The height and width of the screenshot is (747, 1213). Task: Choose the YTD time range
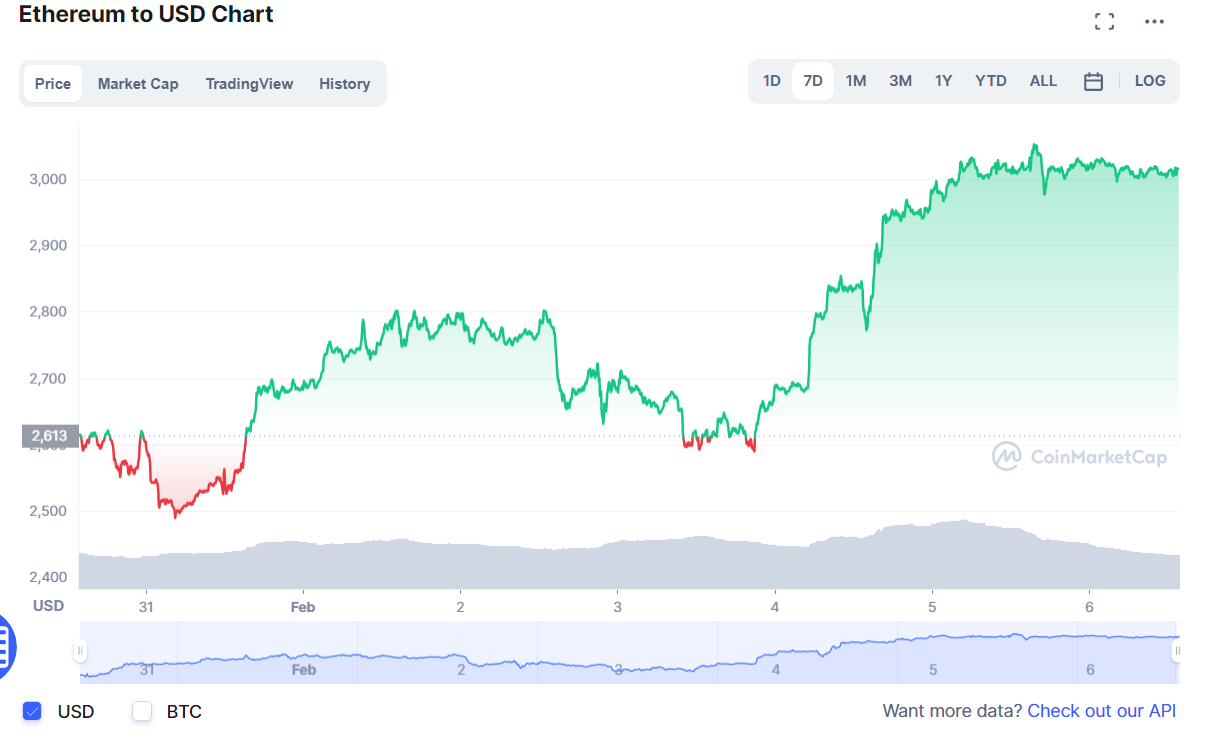[x=991, y=81]
